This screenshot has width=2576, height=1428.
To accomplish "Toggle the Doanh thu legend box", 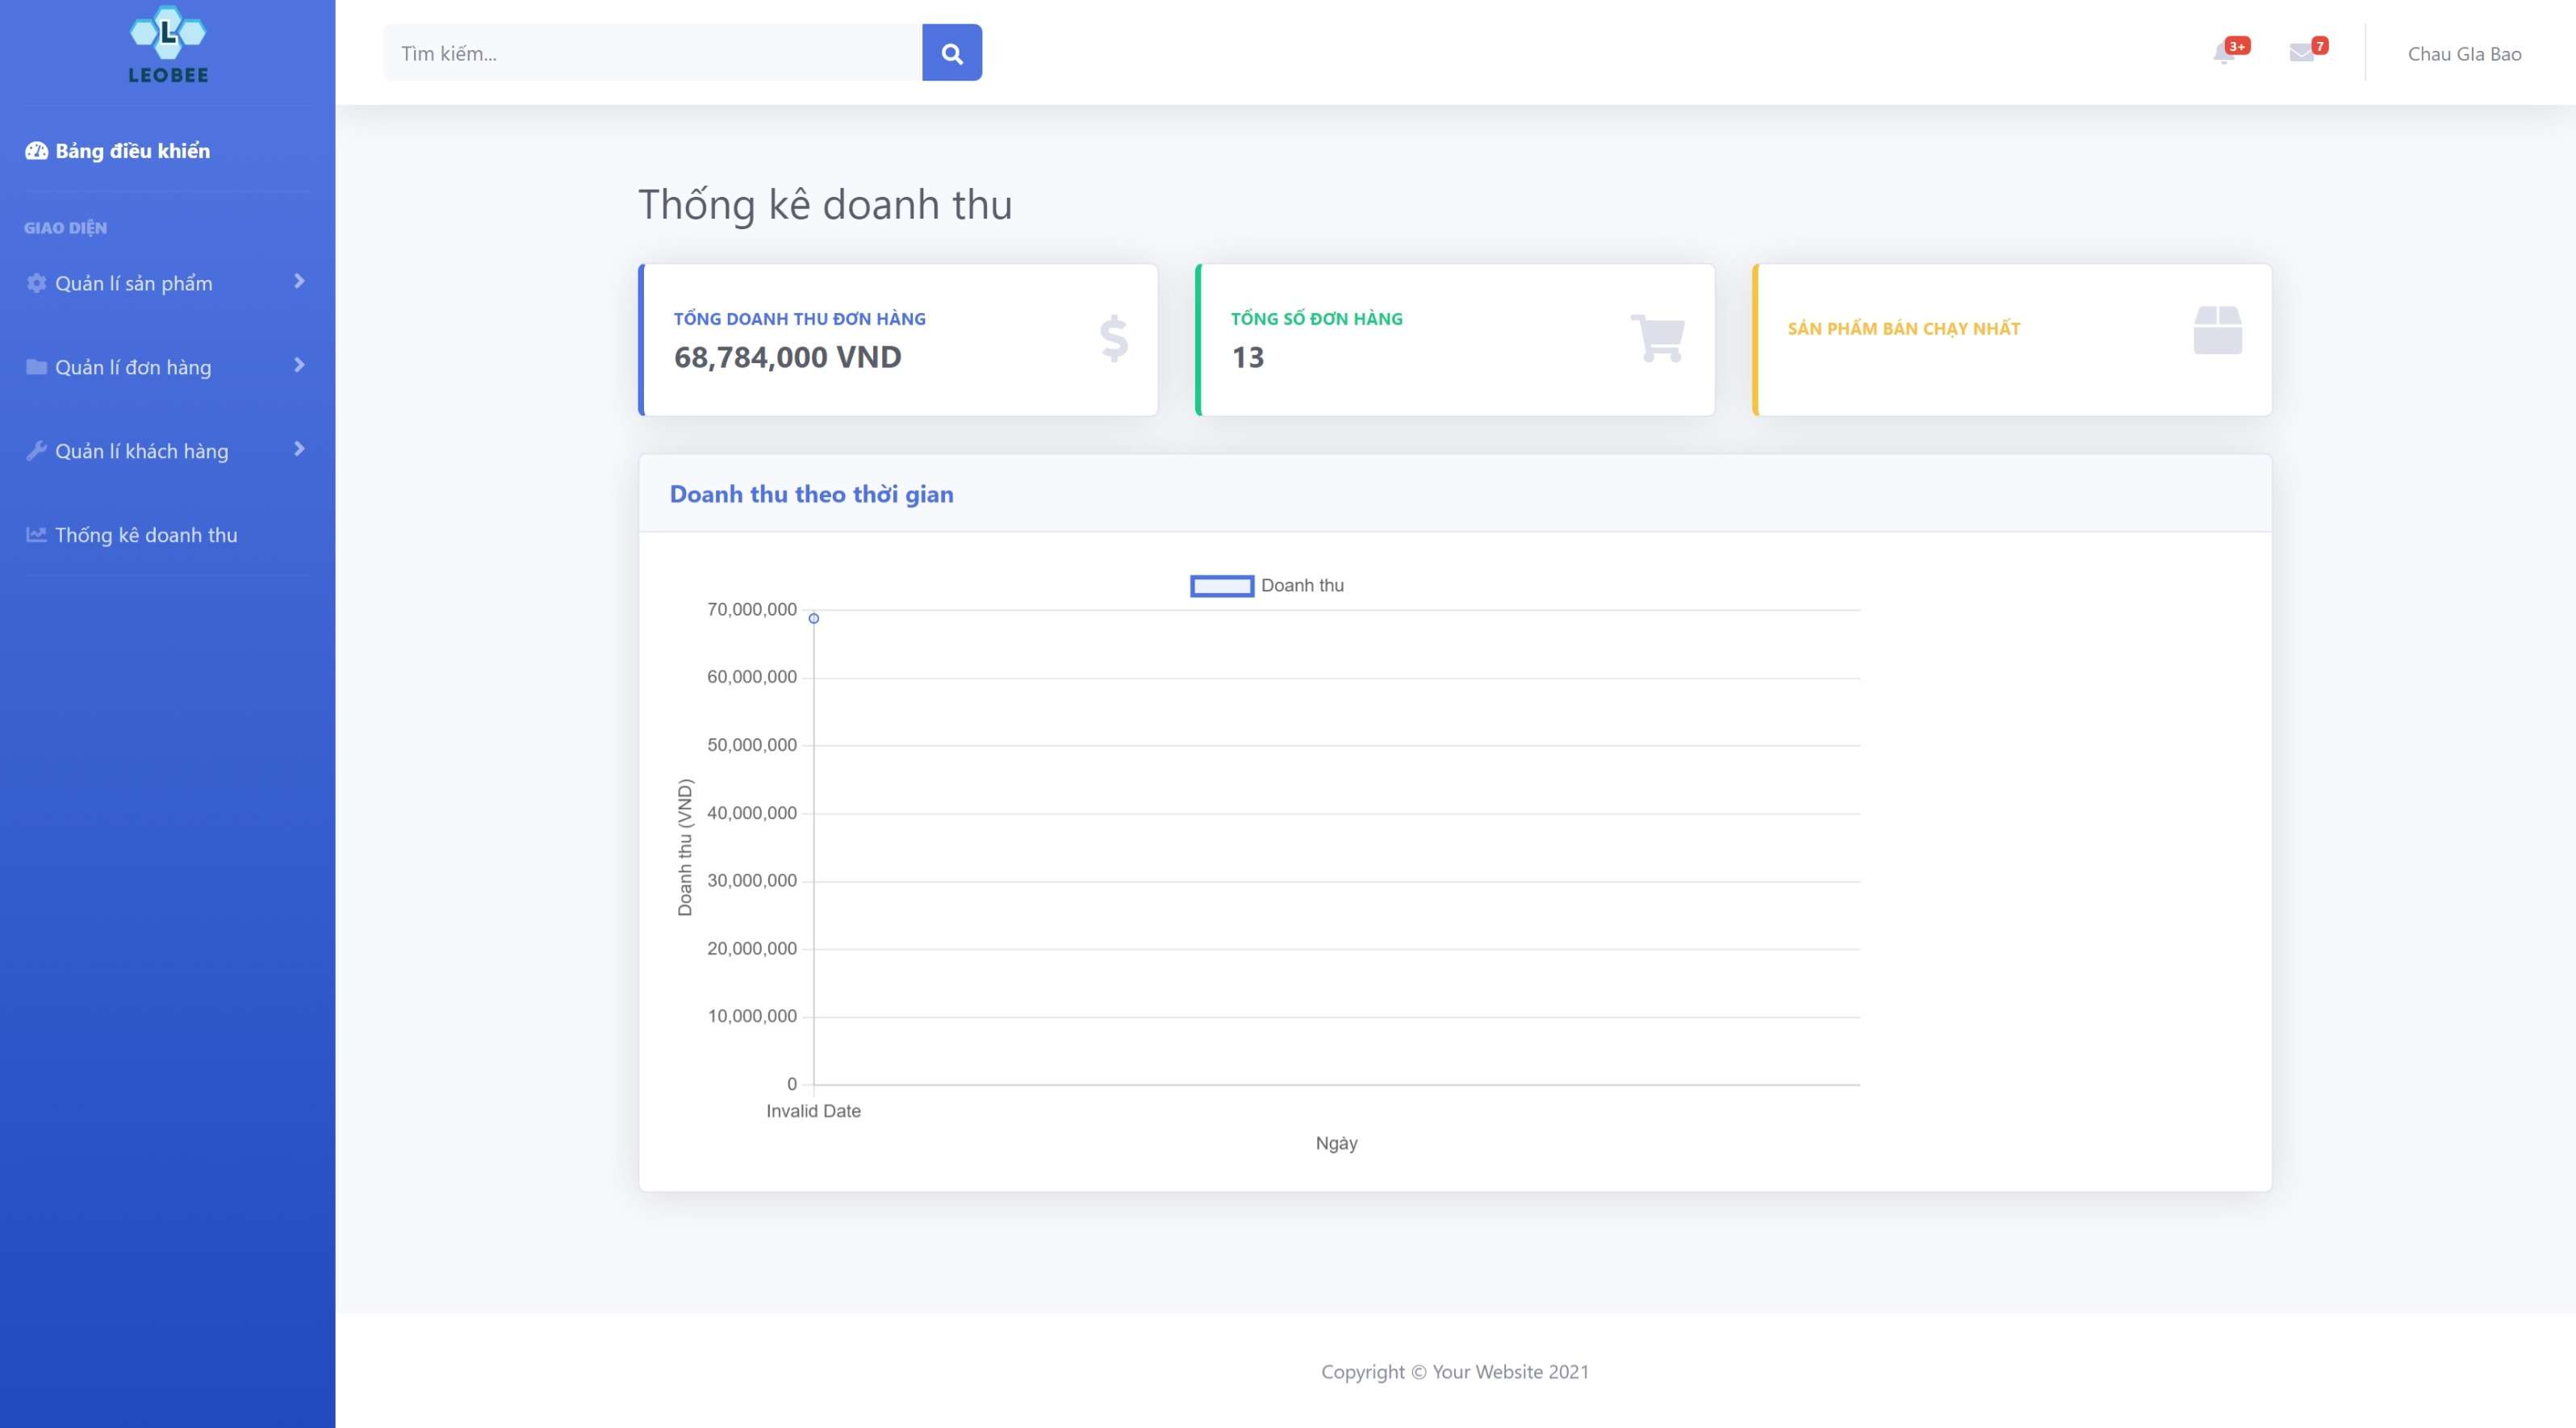I will tap(1221, 586).
